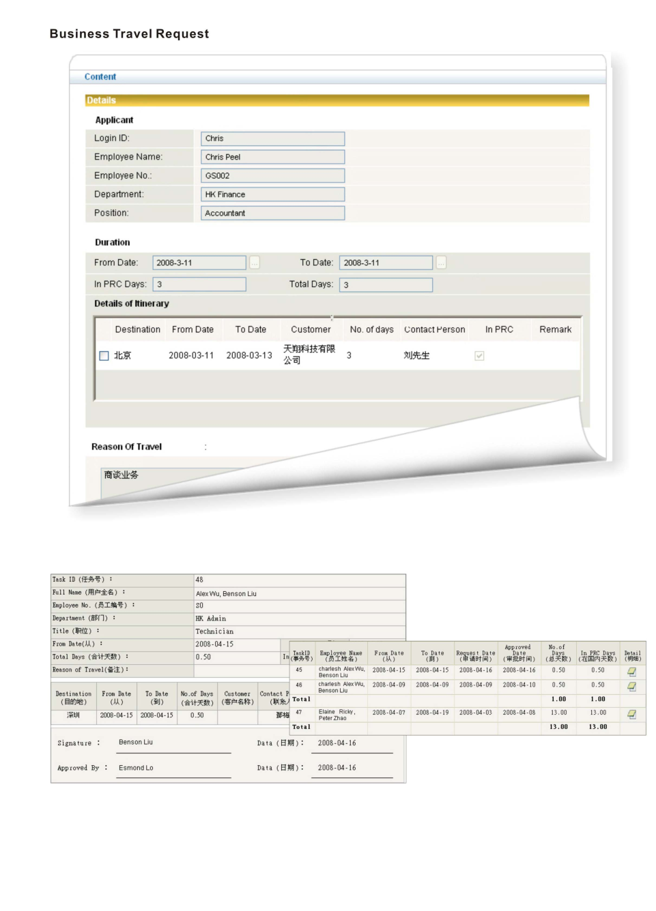Click the Task ID cell 47
Screen dimensions: 656x911
tap(299, 712)
